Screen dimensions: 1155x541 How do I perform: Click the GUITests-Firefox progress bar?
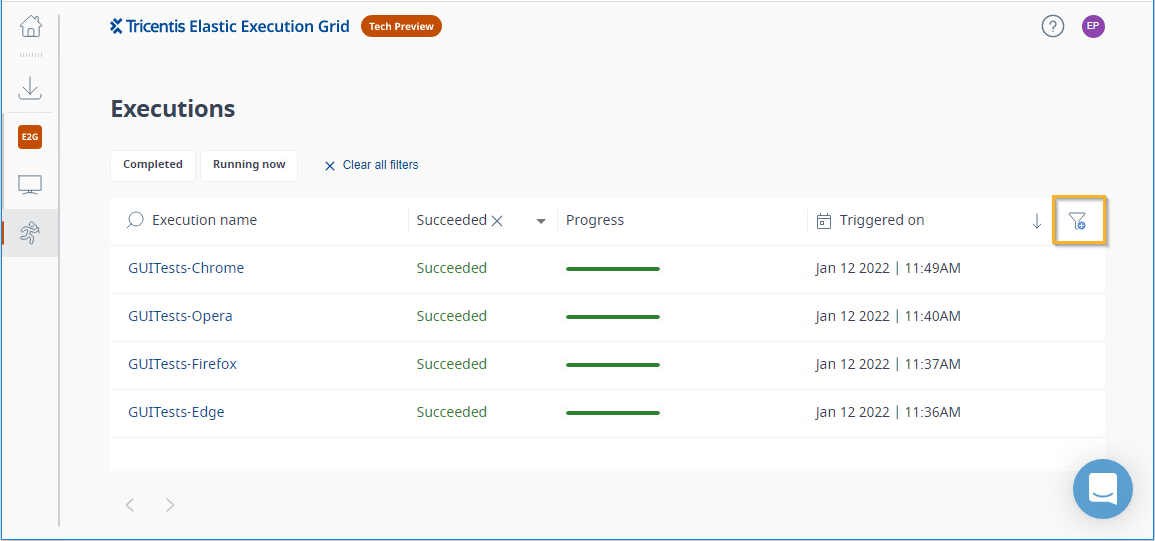[x=613, y=365]
